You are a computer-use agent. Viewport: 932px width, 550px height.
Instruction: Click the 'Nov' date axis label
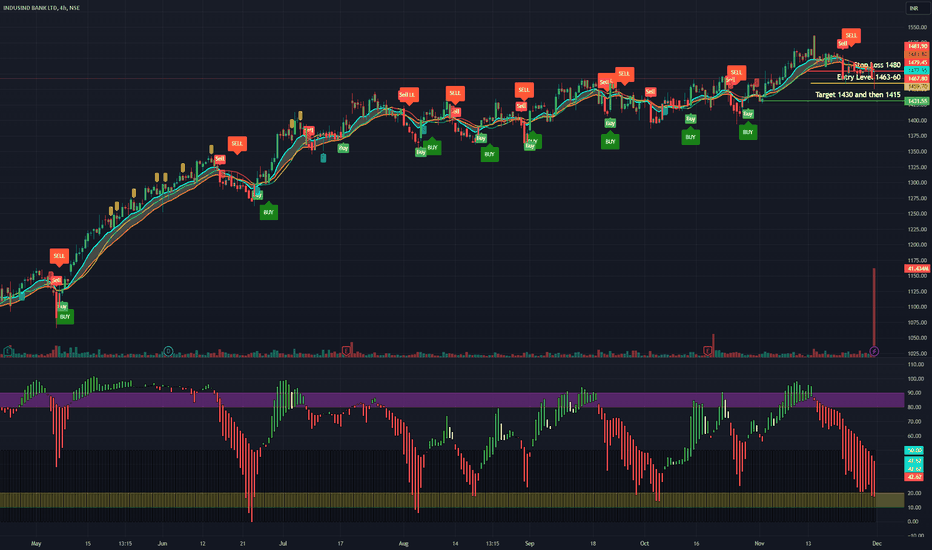(x=759, y=543)
